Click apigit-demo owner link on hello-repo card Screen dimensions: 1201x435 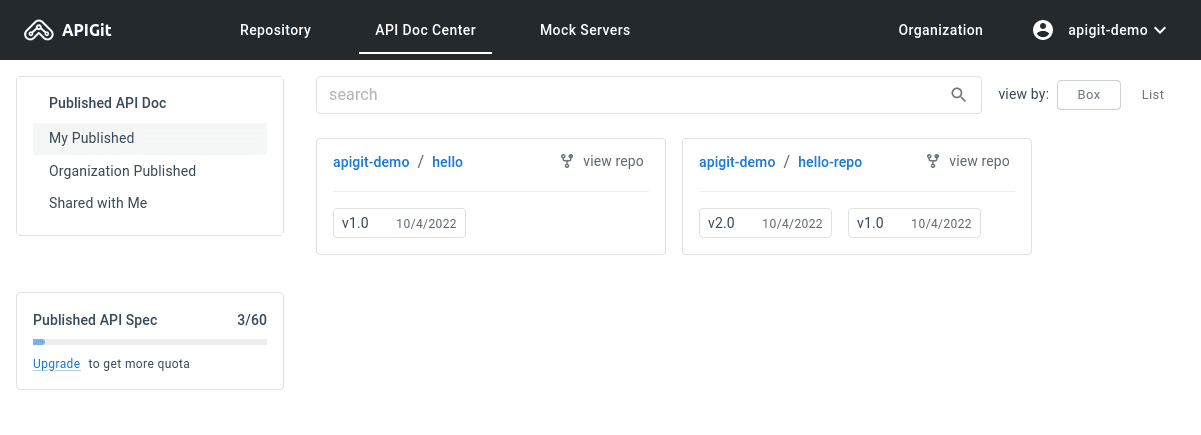tap(737, 162)
